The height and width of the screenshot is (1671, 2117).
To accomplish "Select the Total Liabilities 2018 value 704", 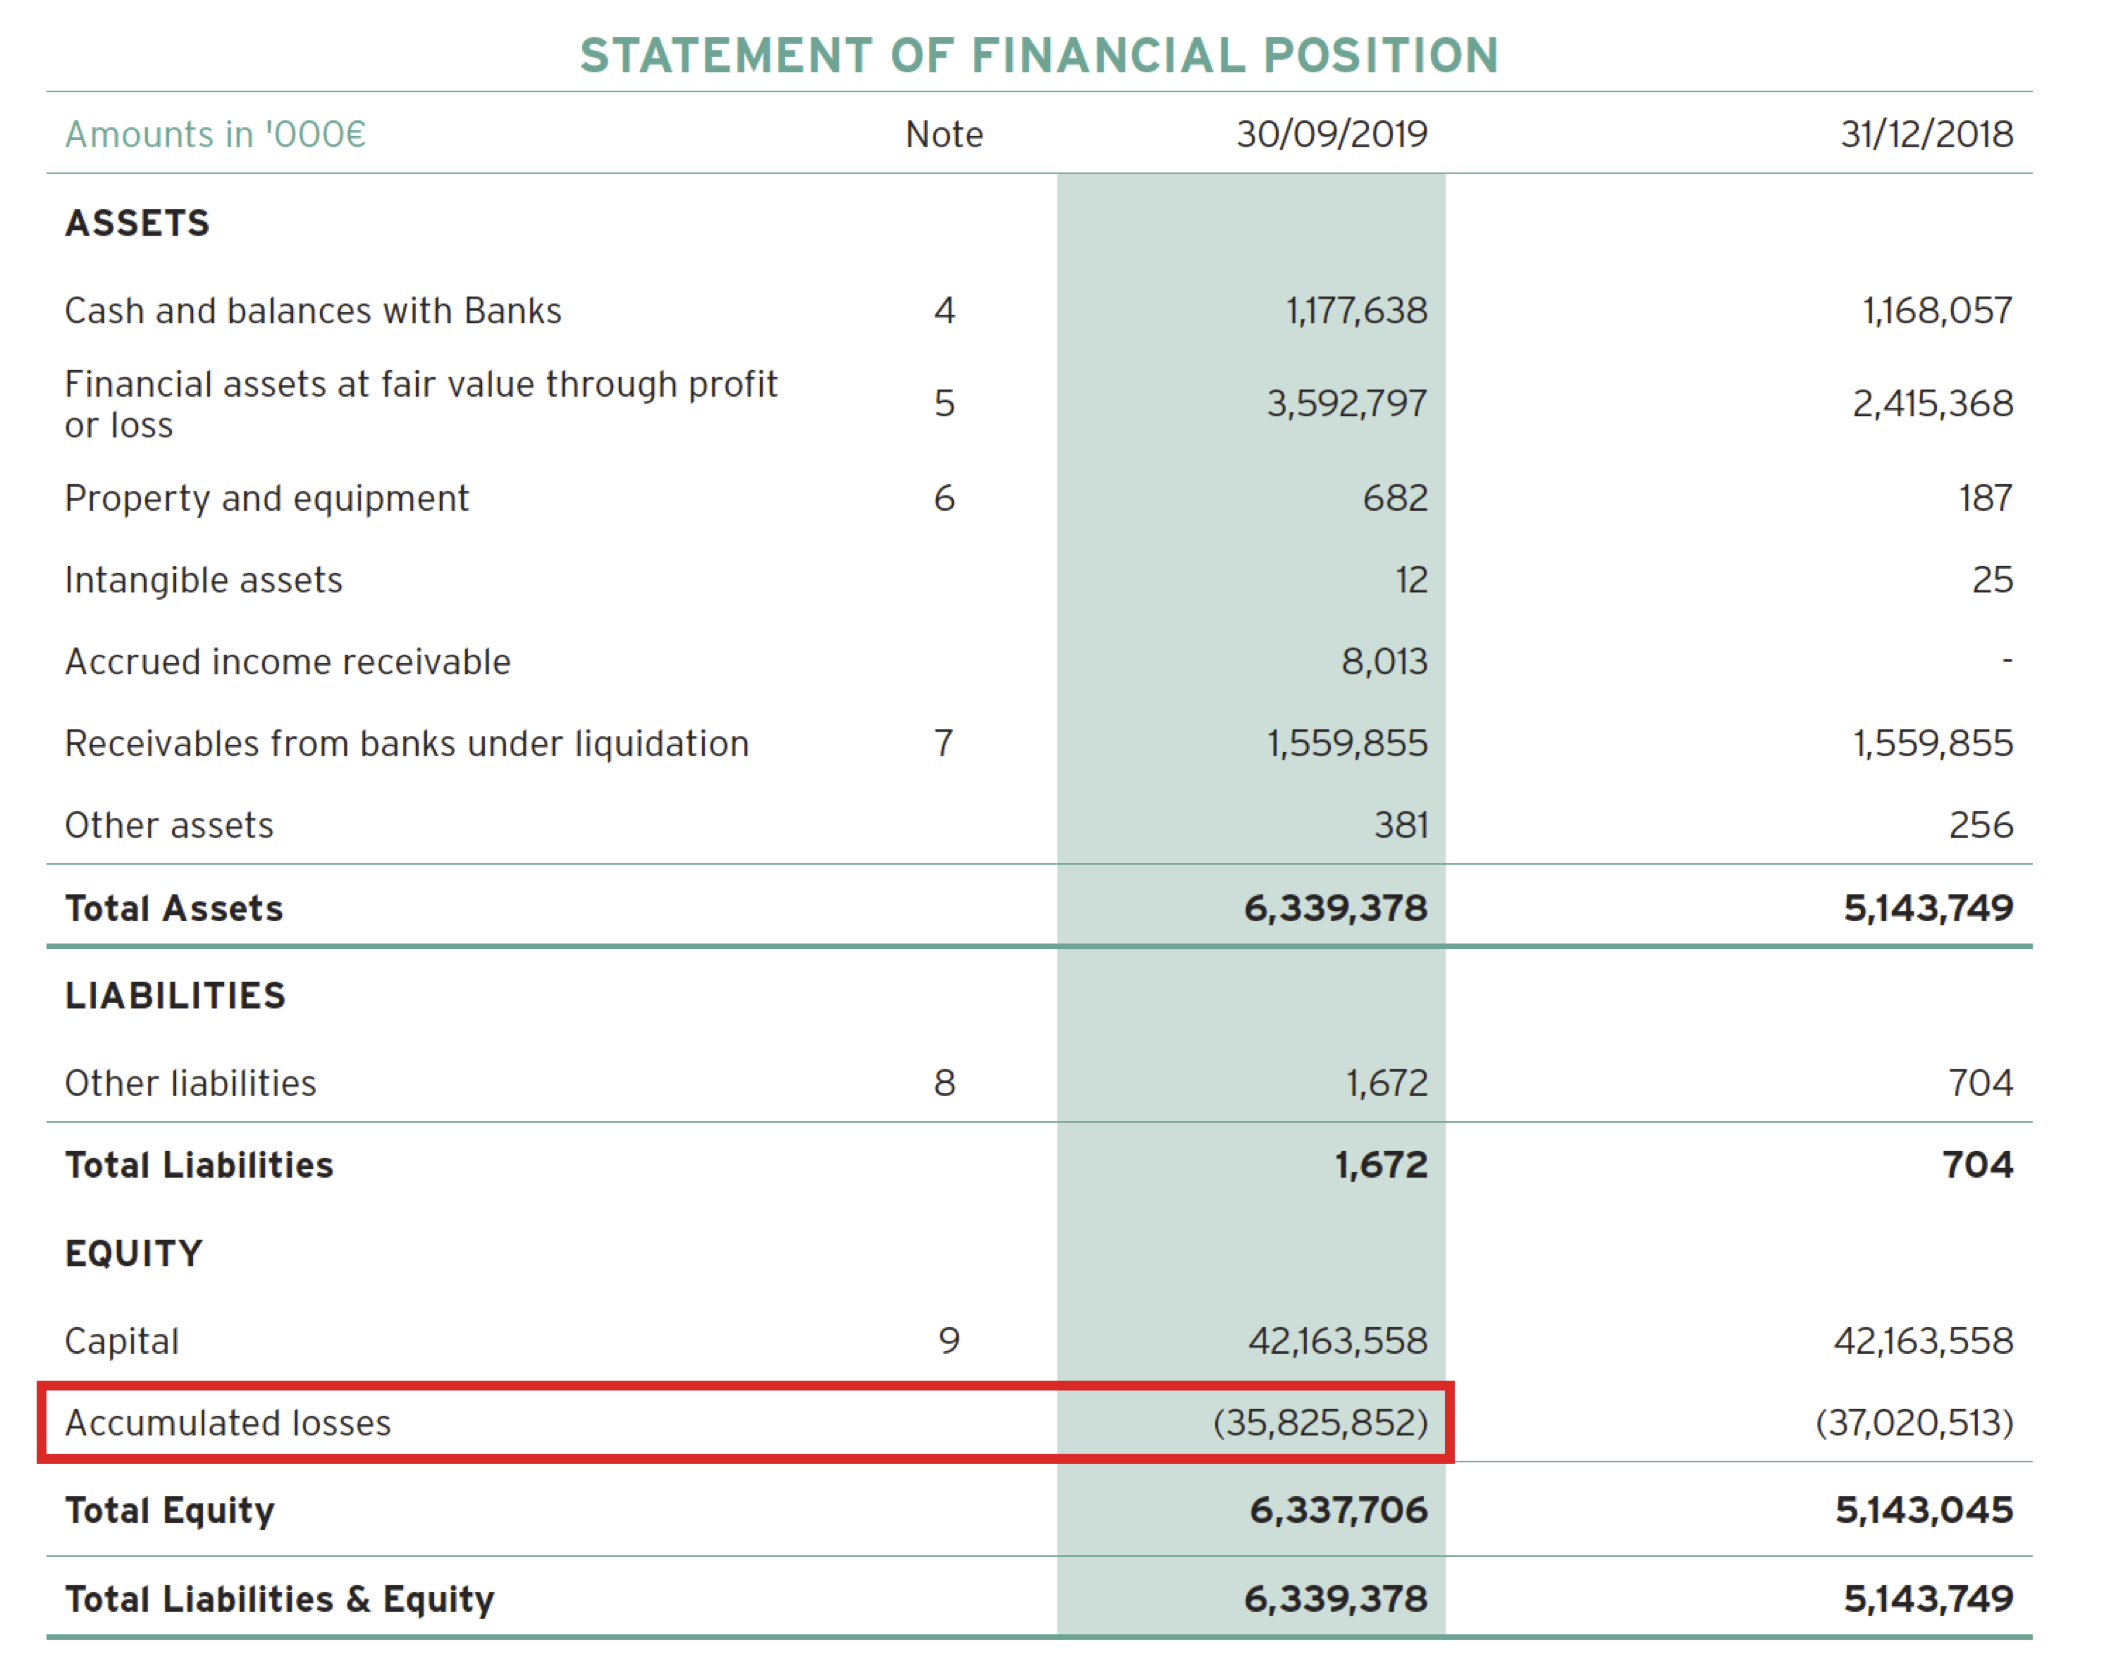I will point(1977,1165).
